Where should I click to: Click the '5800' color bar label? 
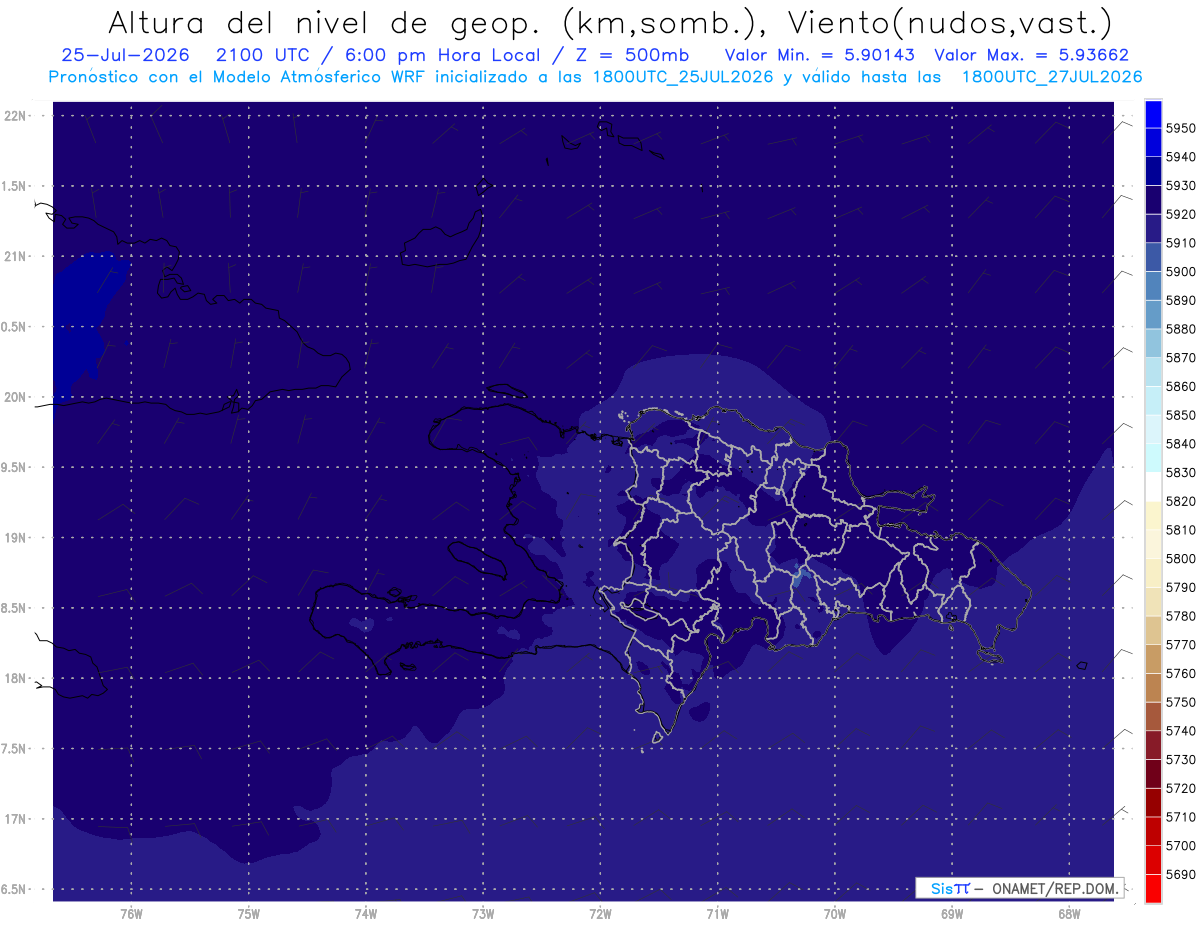1181,558
